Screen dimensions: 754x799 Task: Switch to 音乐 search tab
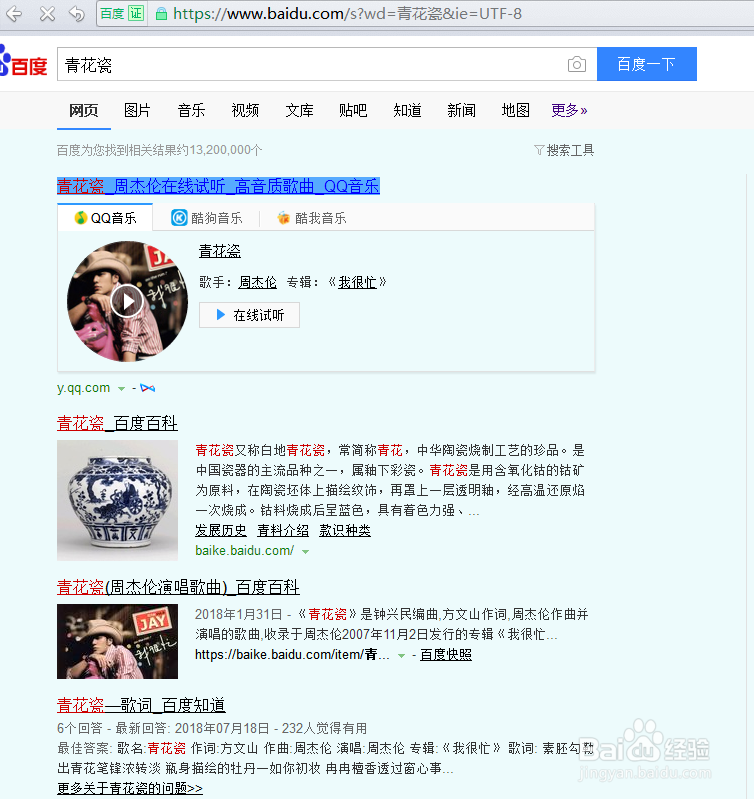192,110
